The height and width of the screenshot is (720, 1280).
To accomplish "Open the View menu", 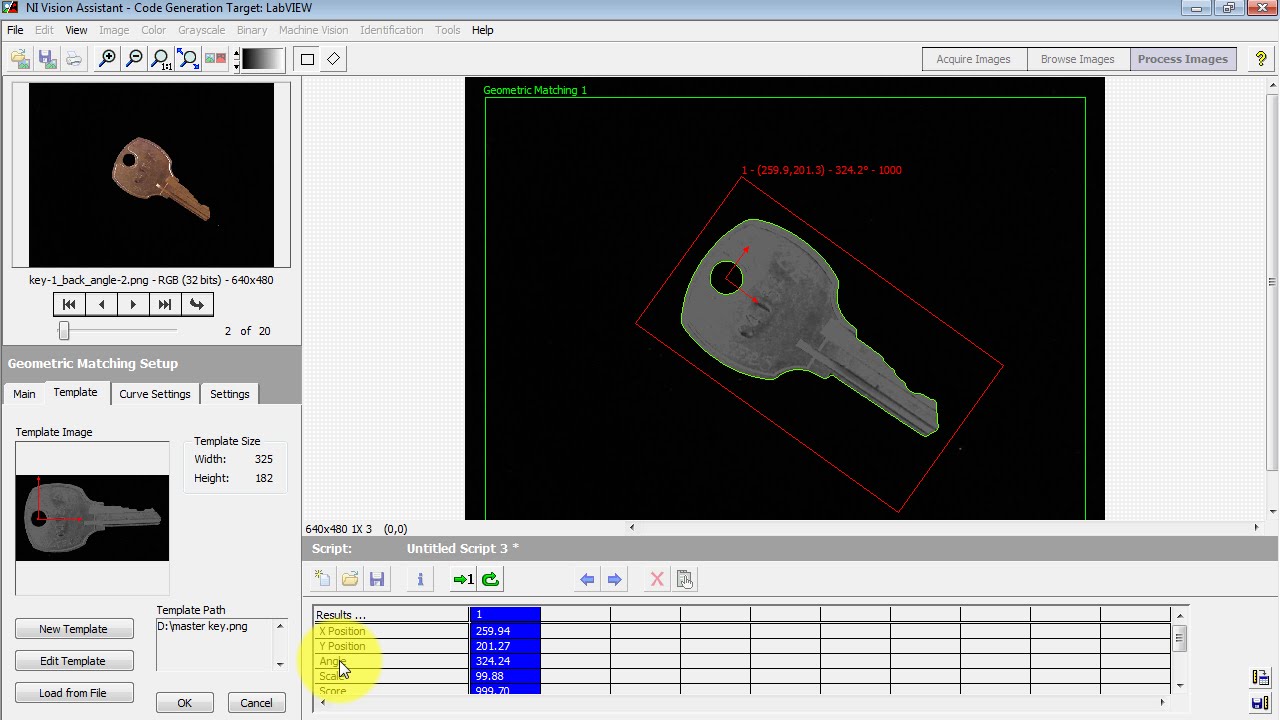I will pyautogui.click(x=76, y=30).
